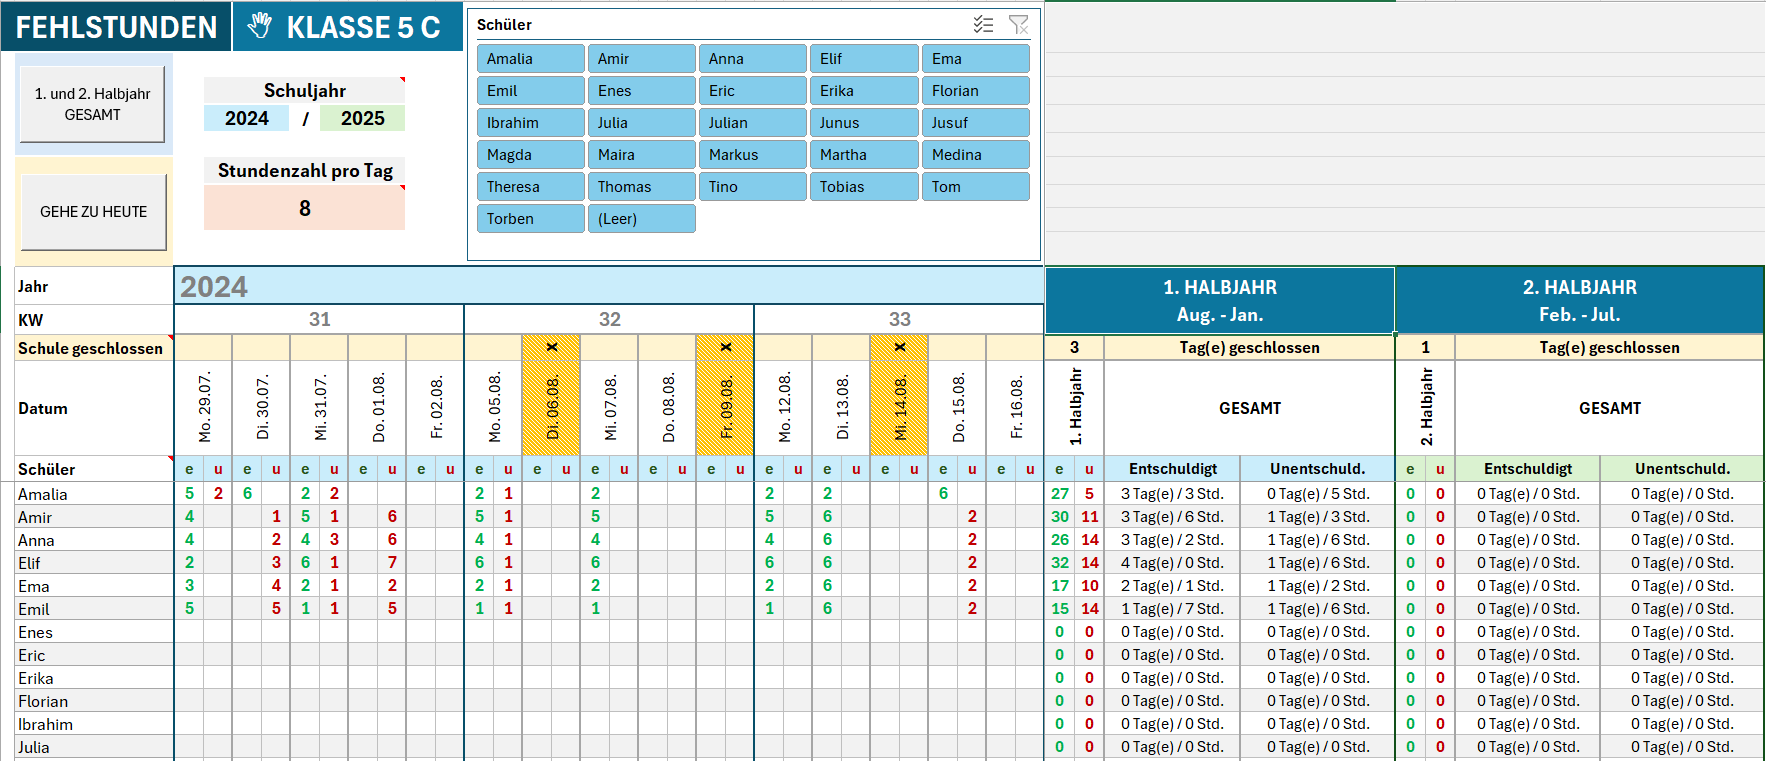Screen dimensions: 1766x761
Task: Select the 1. HALBJAHR Aug. - Jan. header
Action: click(x=1219, y=300)
